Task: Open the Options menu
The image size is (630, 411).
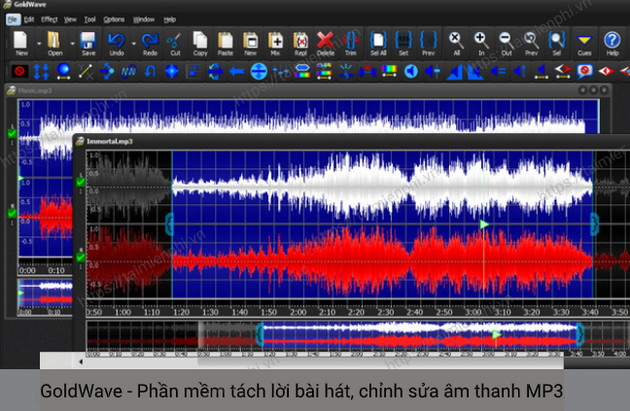Action: click(x=114, y=18)
